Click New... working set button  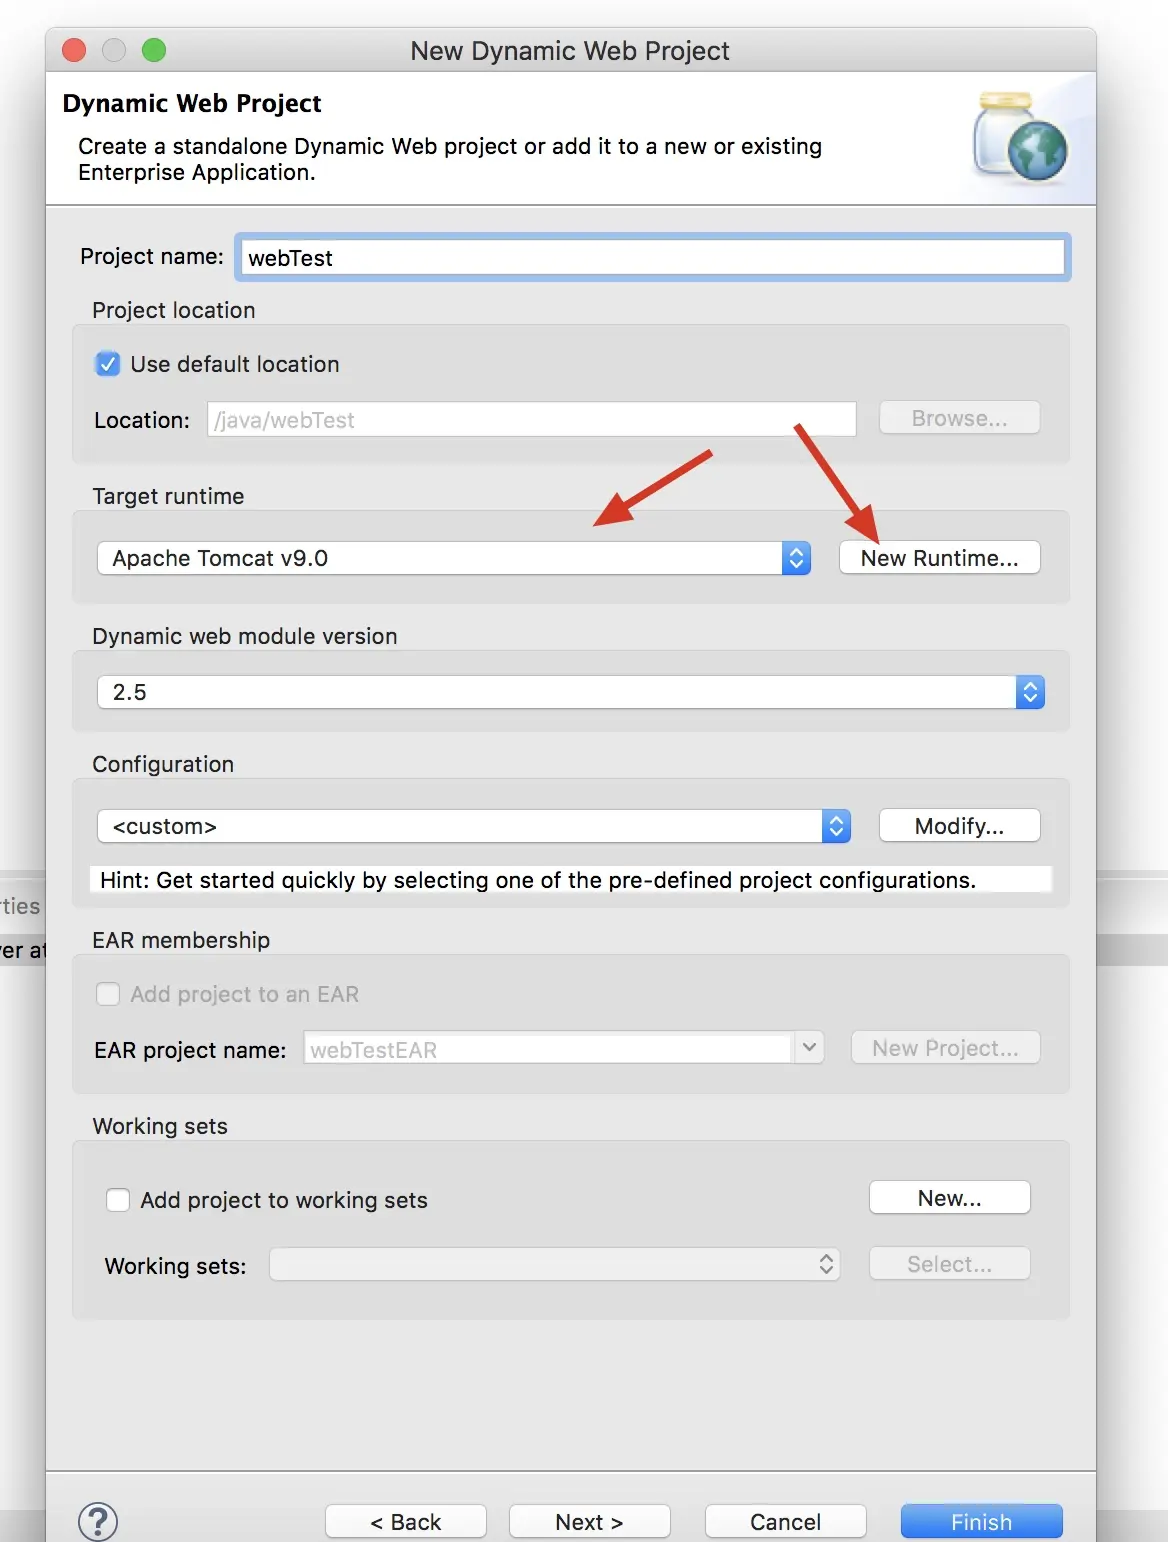(x=949, y=1198)
